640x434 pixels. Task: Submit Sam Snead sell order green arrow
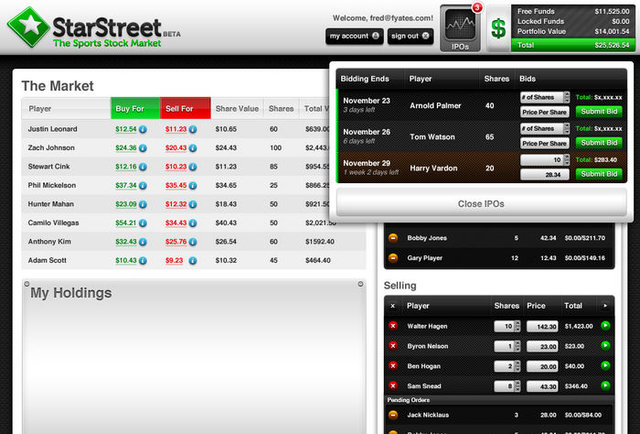[605, 385]
